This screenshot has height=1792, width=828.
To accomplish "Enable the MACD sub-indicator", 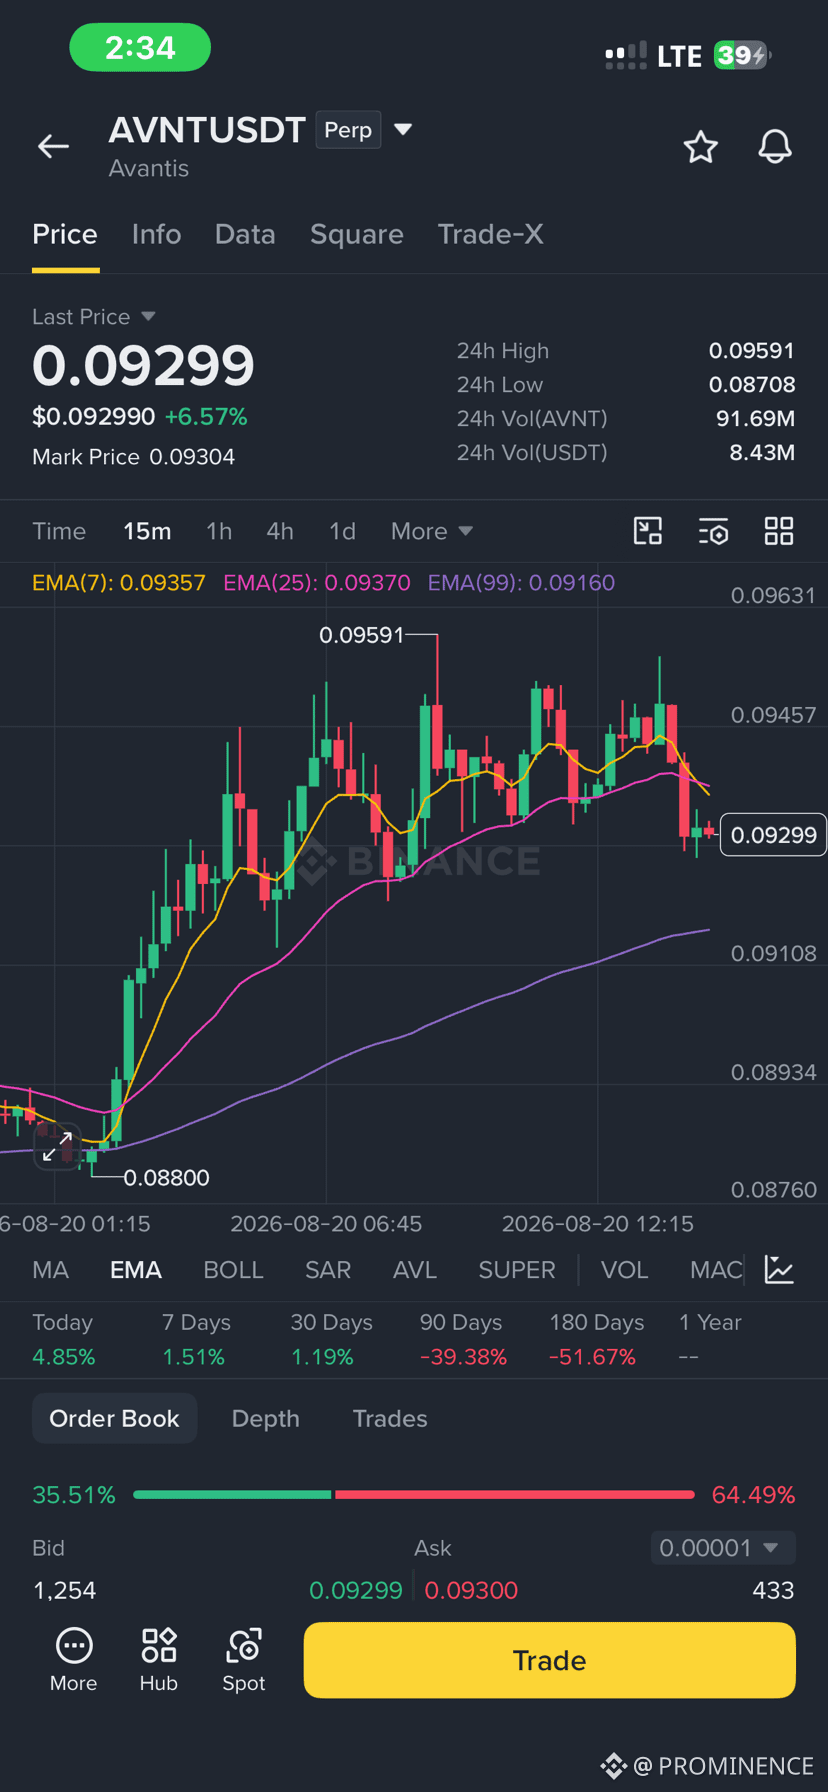I will pyautogui.click(x=716, y=1270).
